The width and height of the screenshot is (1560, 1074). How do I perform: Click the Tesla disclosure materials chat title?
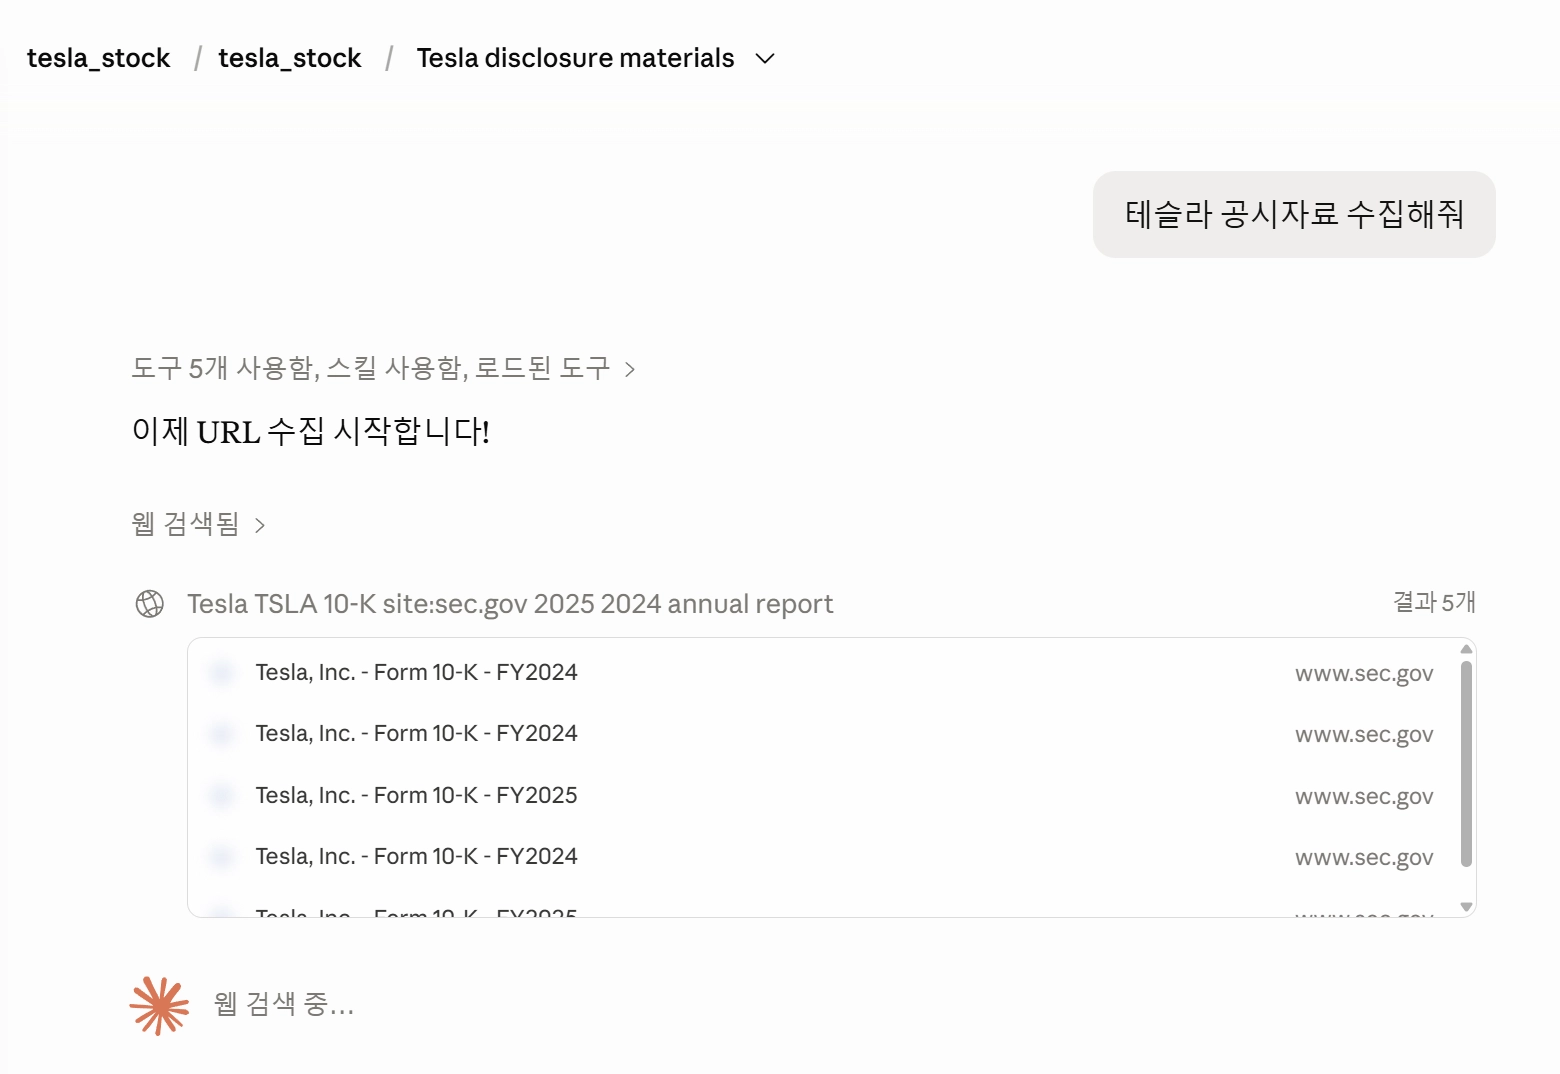575,58
